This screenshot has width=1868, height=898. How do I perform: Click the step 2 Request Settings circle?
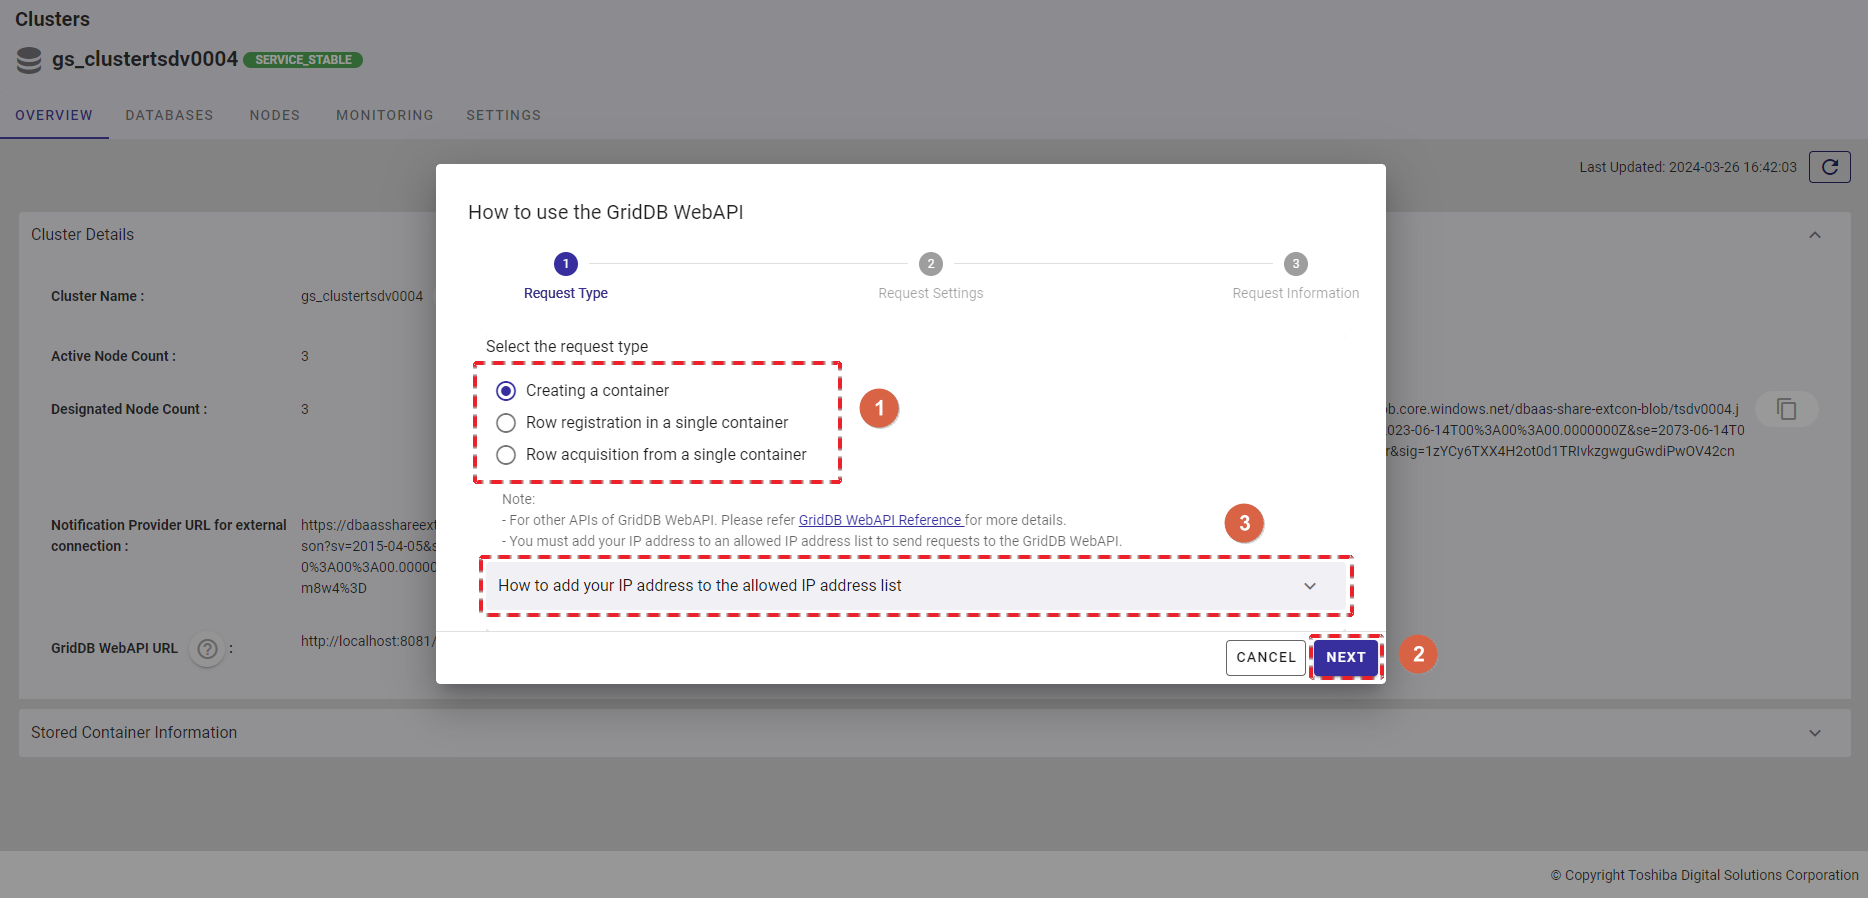[x=930, y=264]
